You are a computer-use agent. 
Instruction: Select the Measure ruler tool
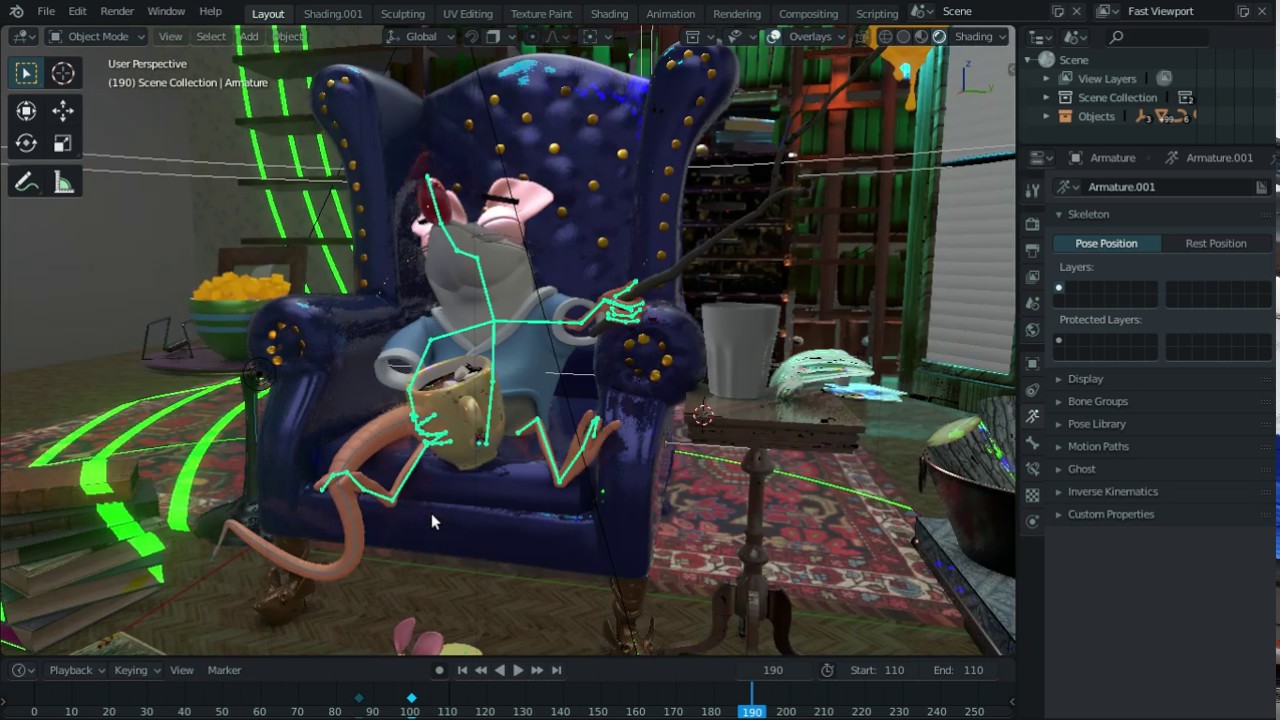point(63,182)
